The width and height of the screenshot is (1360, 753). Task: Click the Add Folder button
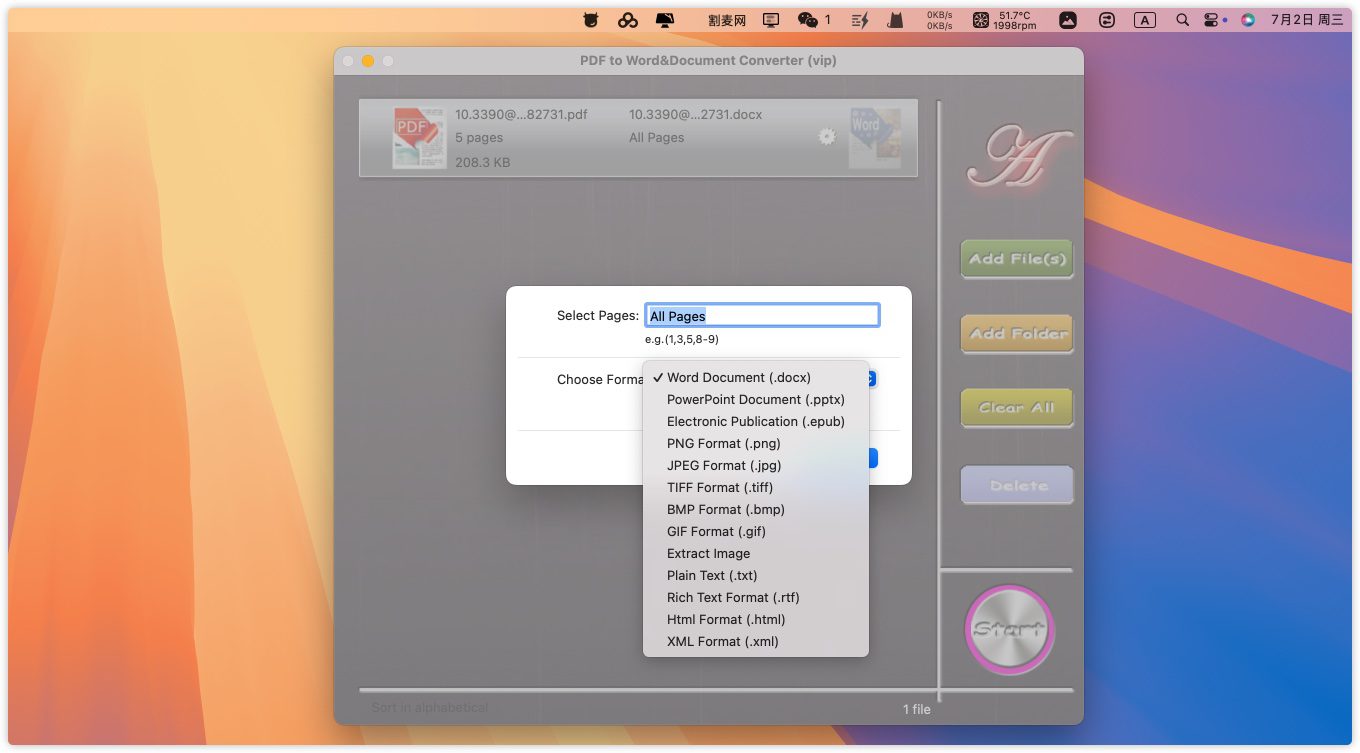(1017, 334)
